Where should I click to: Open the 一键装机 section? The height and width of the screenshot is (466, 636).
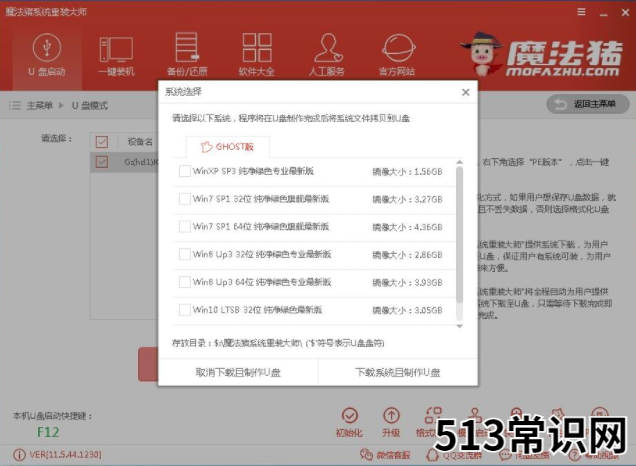pyautogui.click(x=116, y=56)
